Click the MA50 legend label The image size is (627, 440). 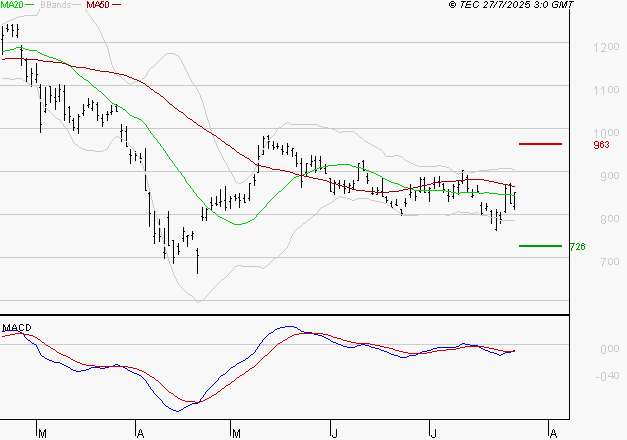tap(98, 5)
